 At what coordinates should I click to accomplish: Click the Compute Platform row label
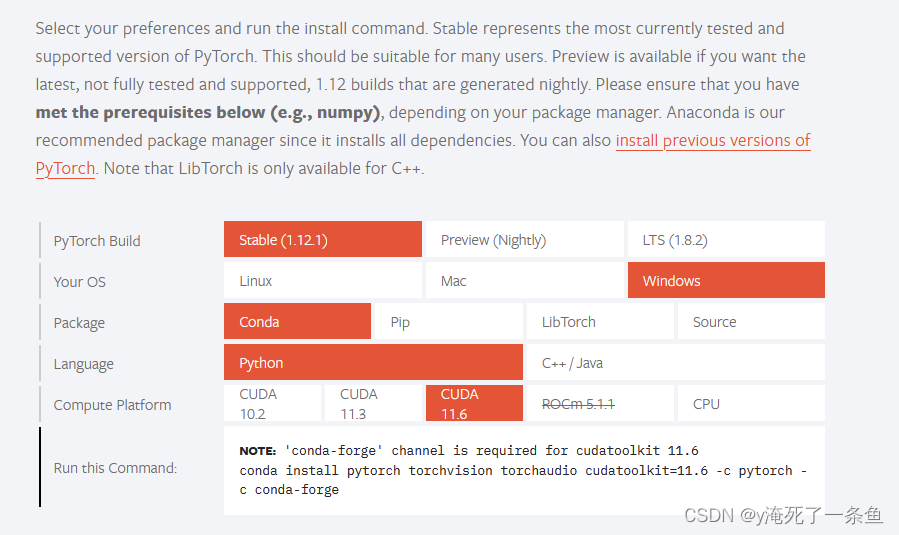tap(112, 405)
